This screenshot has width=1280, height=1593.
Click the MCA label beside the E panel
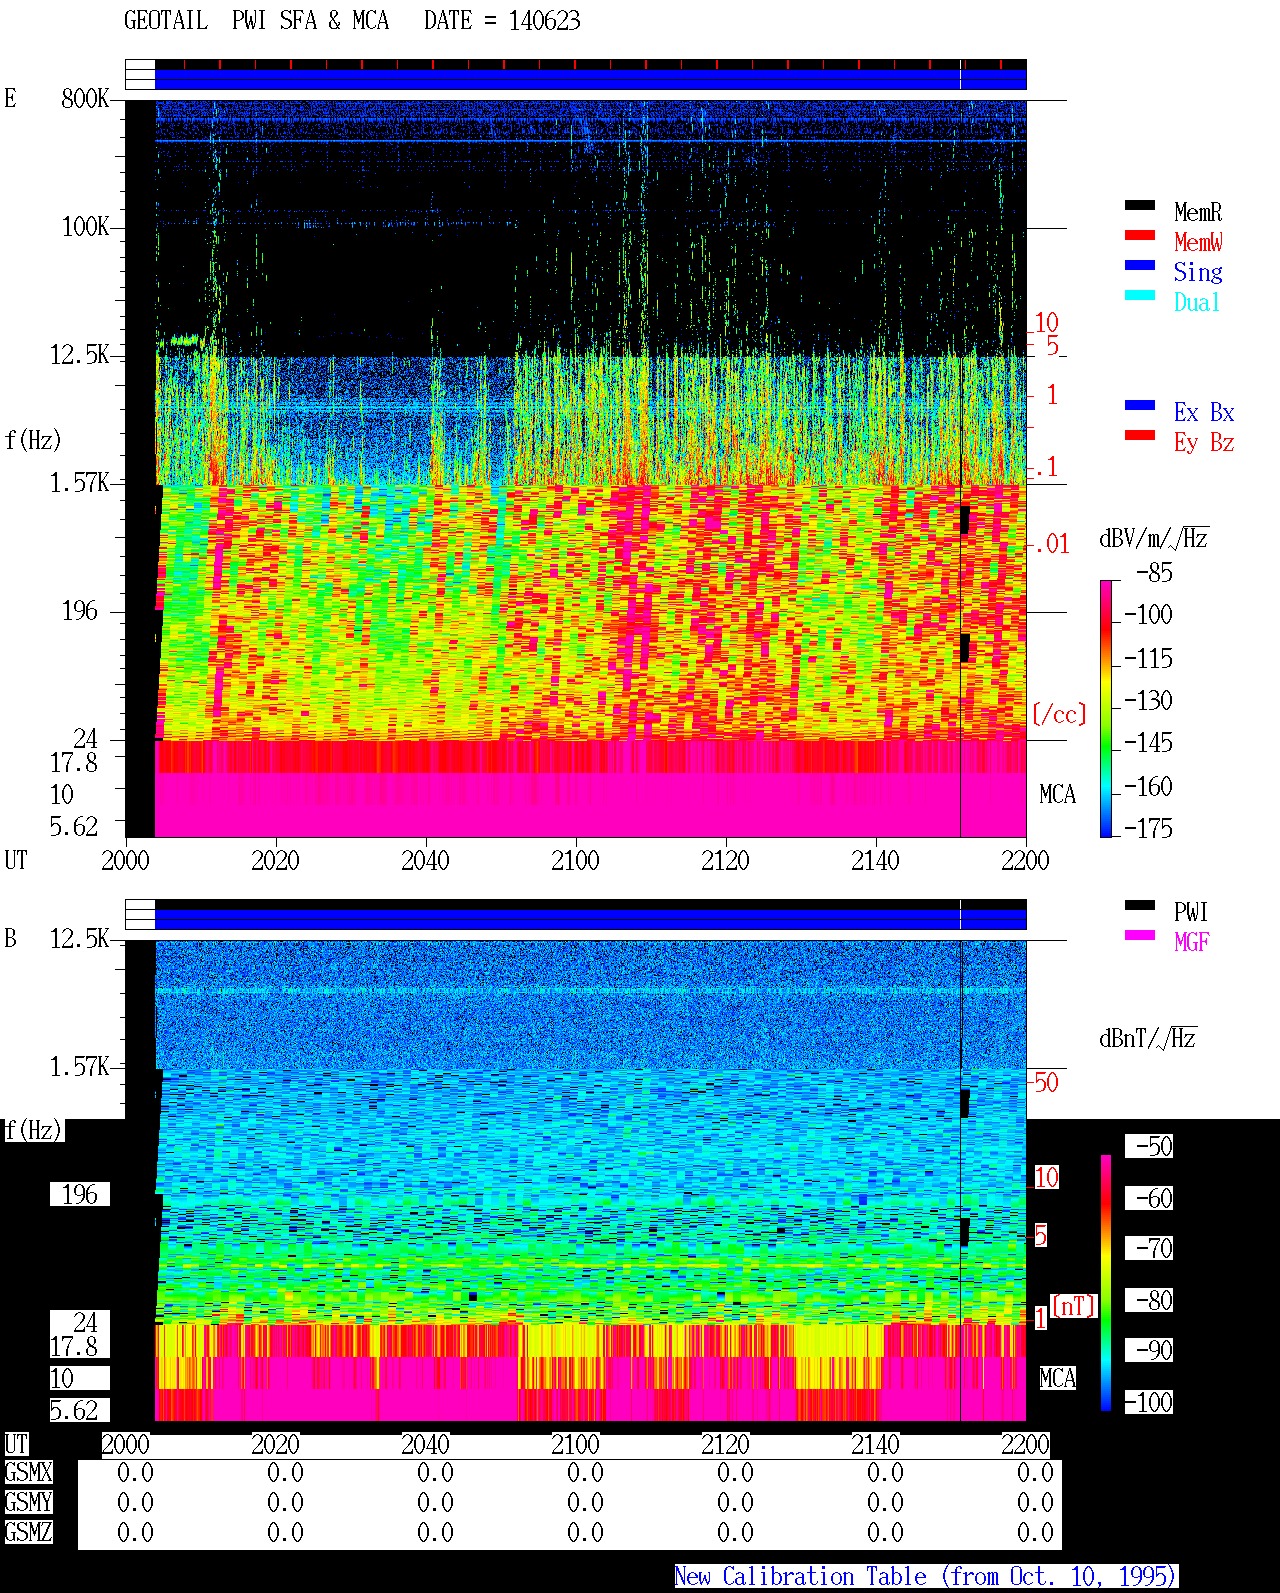point(1057,794)
